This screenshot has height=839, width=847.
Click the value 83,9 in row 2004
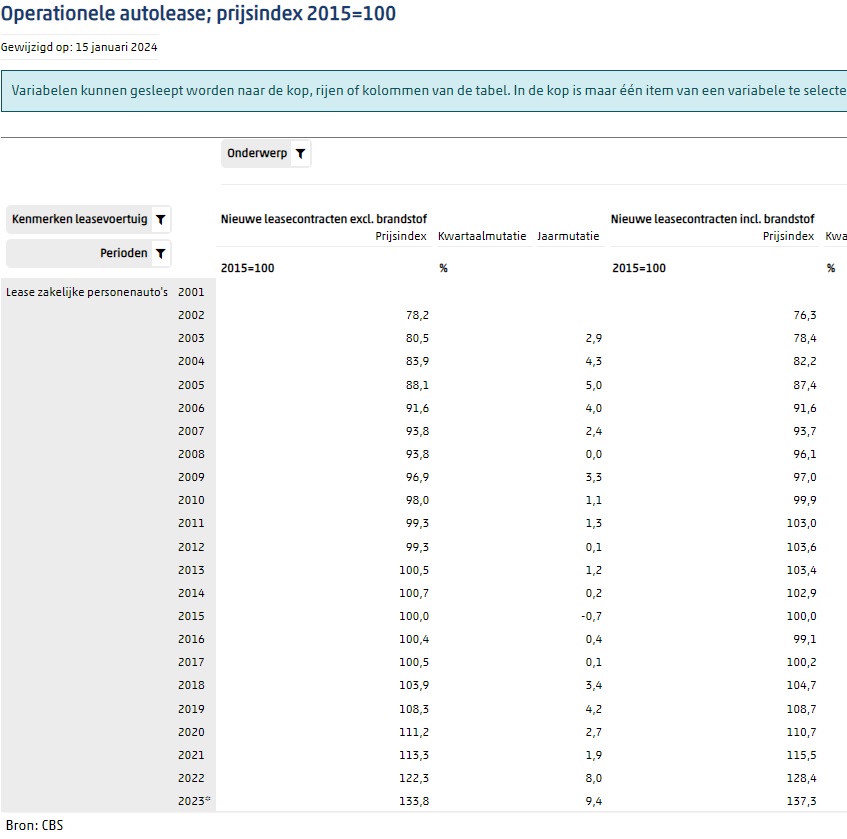pos(417,361)
